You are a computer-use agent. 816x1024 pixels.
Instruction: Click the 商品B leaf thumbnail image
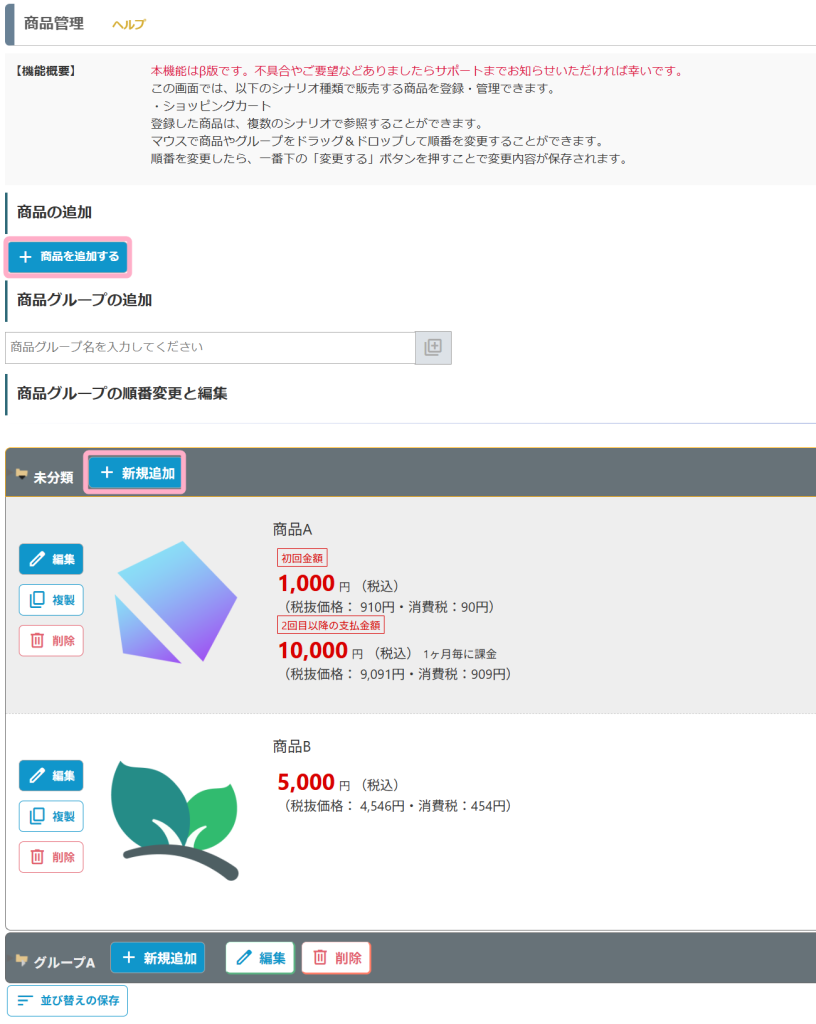[x=174, y=820]
